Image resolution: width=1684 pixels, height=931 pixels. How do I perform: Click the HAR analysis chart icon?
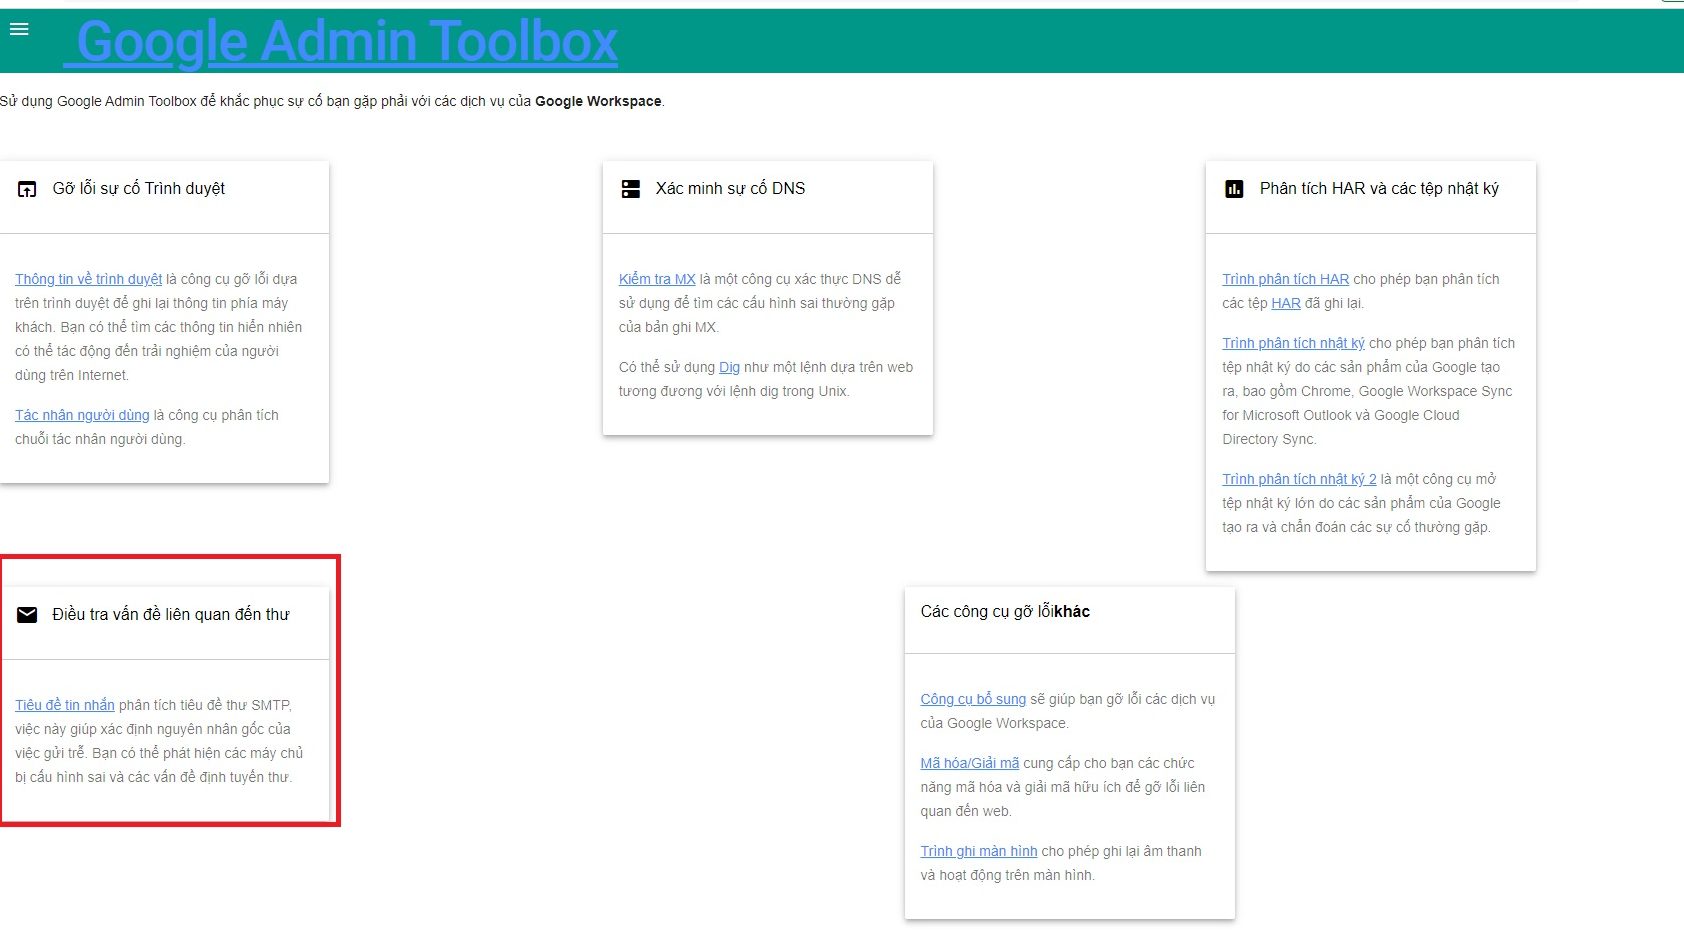pyautogui.click(x=1235, y=189)
